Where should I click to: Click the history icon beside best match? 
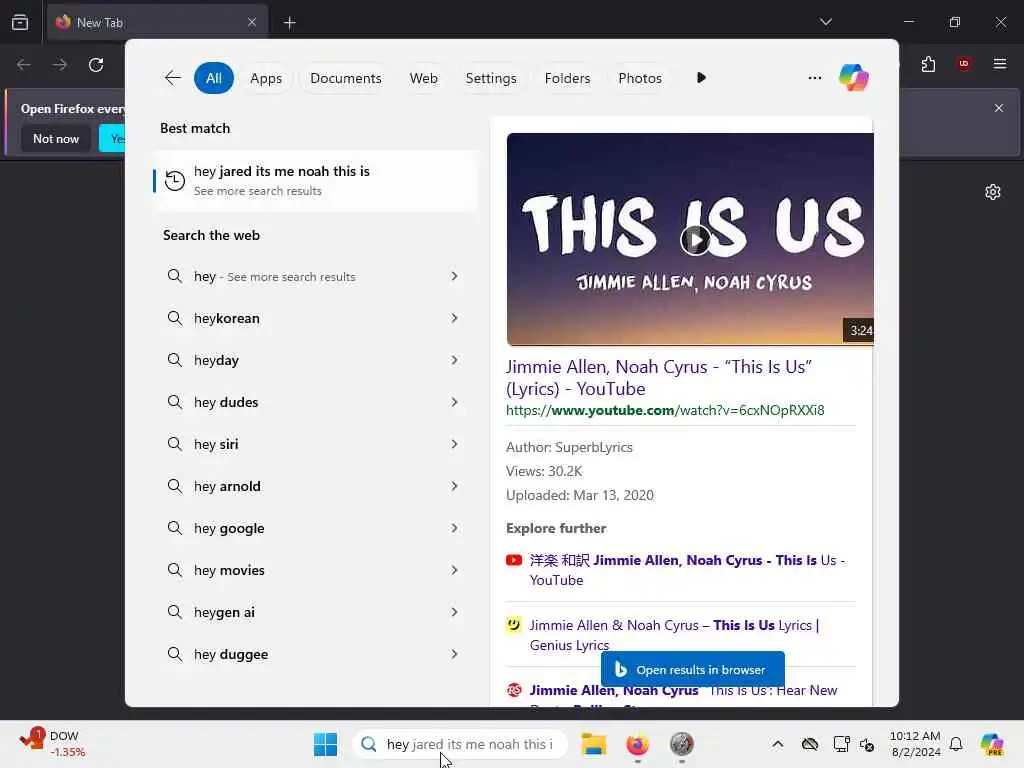tap(174, 180)
